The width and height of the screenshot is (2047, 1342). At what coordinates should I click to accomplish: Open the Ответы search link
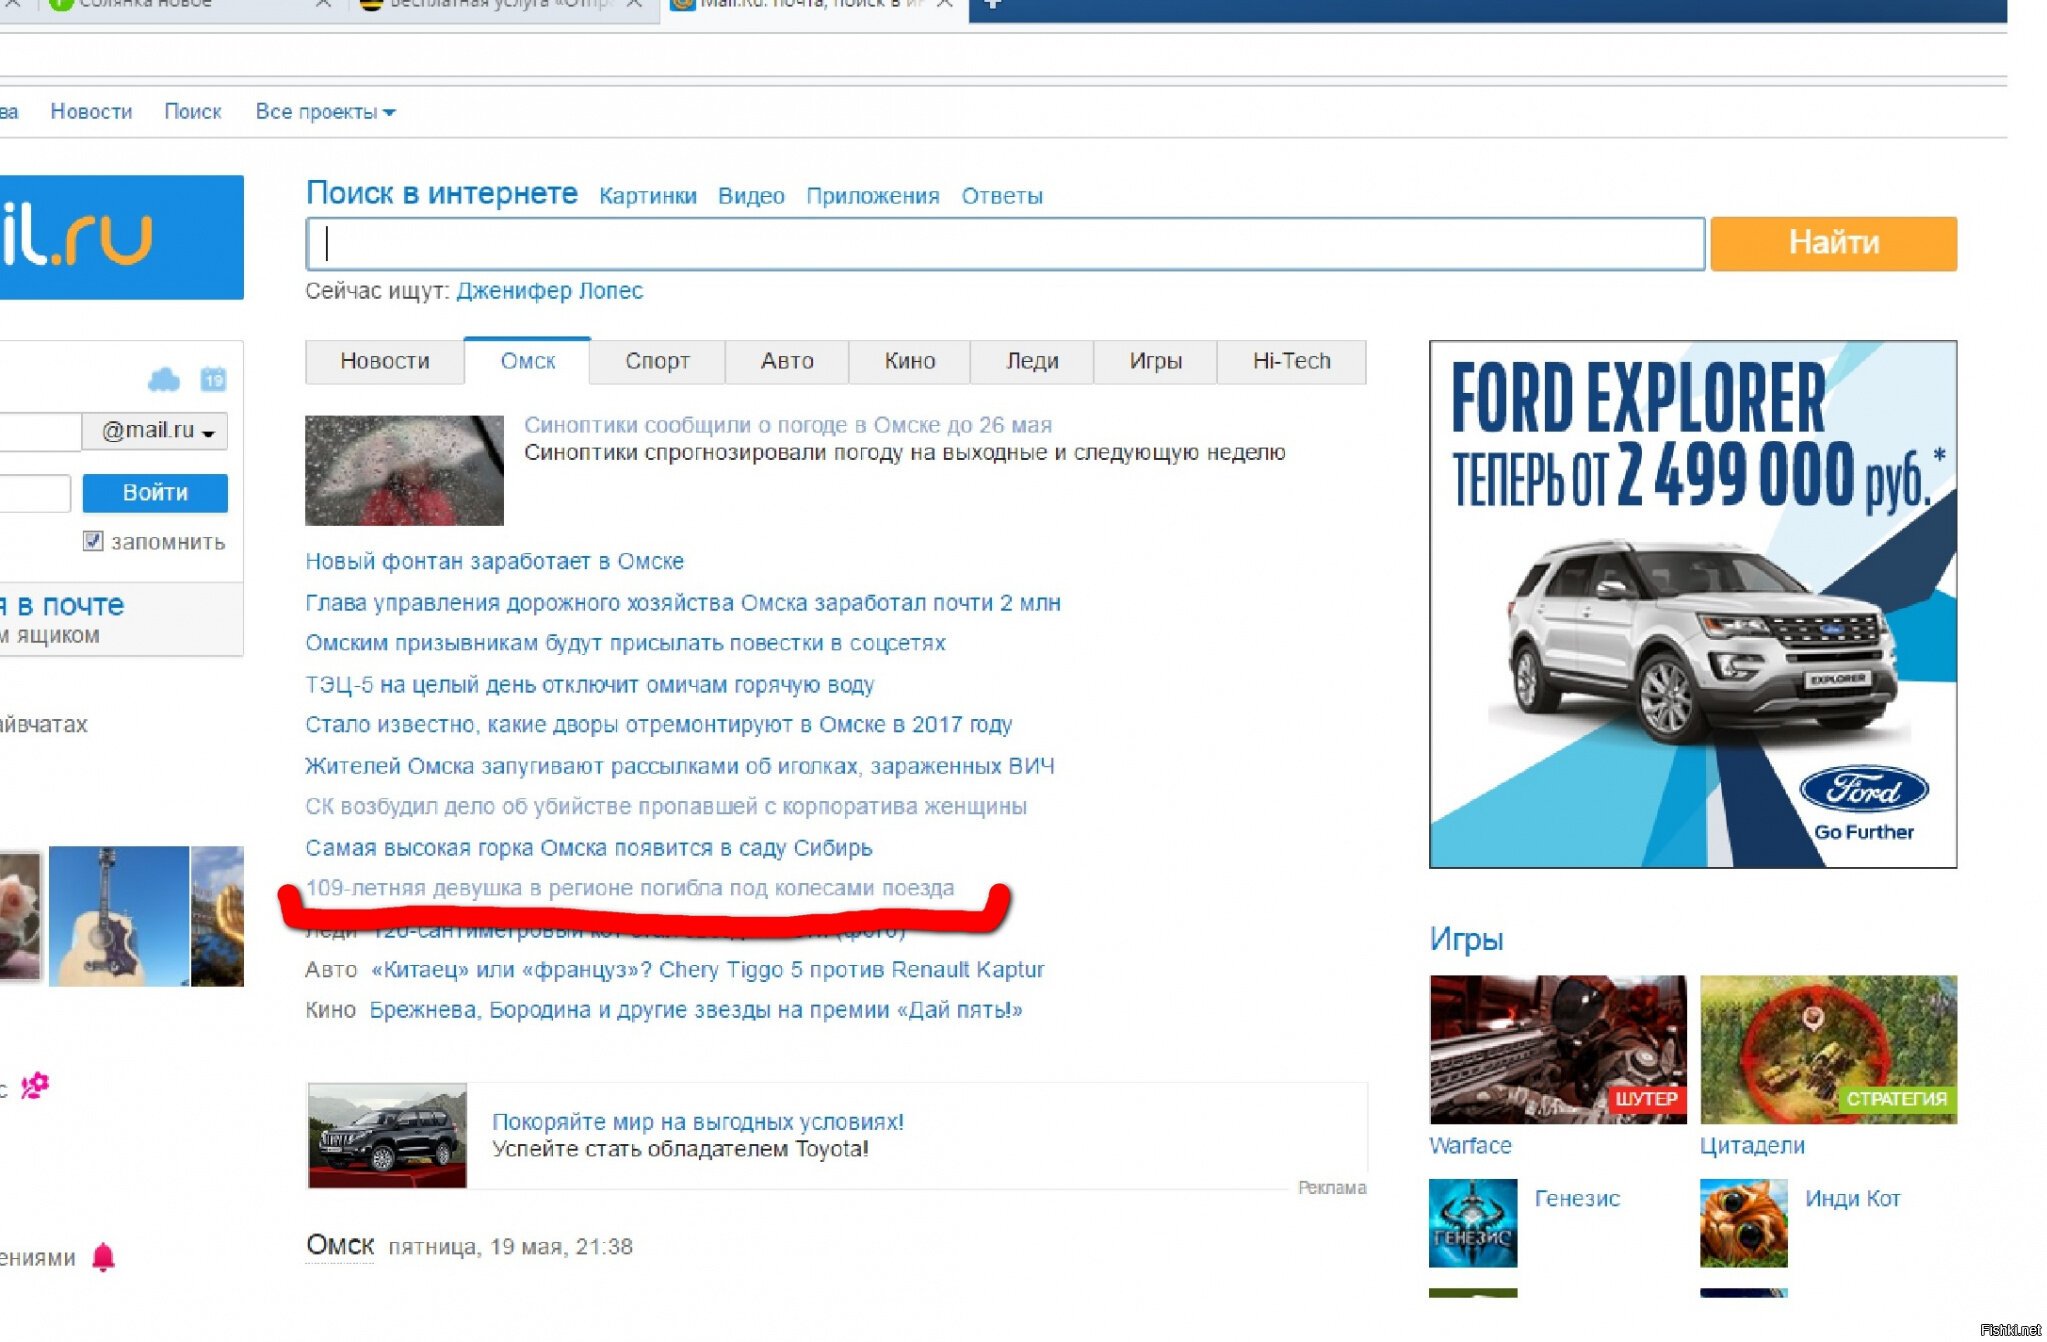[1002, 196]
